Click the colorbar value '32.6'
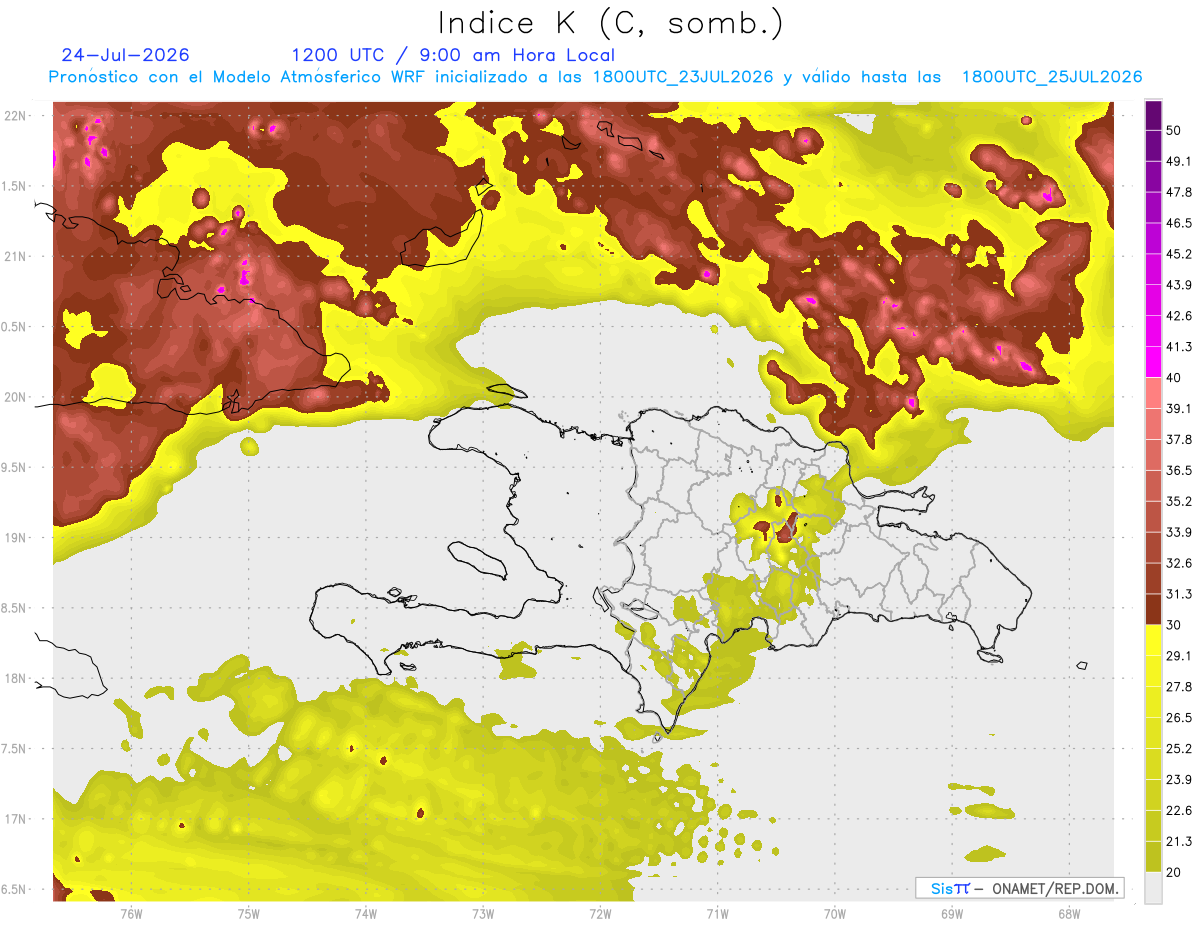Image resolution: width=1200 pixels, height=927 pixels. coord(1178,563)
